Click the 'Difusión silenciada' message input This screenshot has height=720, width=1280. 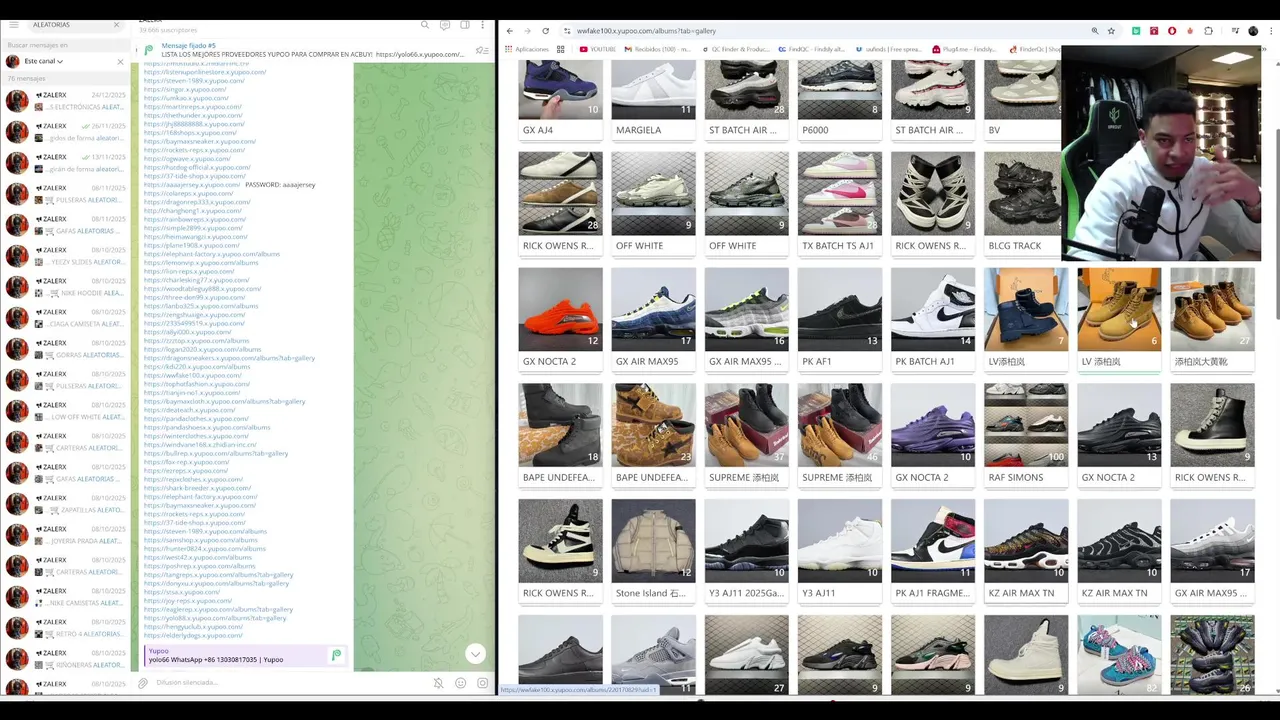pos(290,683)
